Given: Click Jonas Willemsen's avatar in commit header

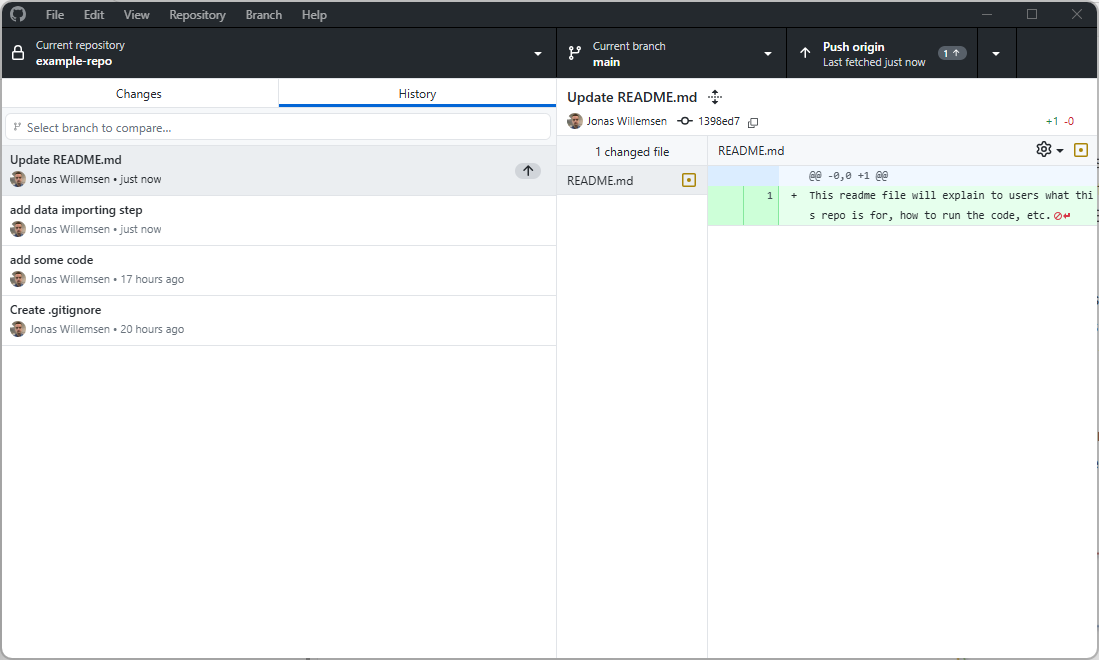Looking at the screenshot, I should tap(575, 121).
